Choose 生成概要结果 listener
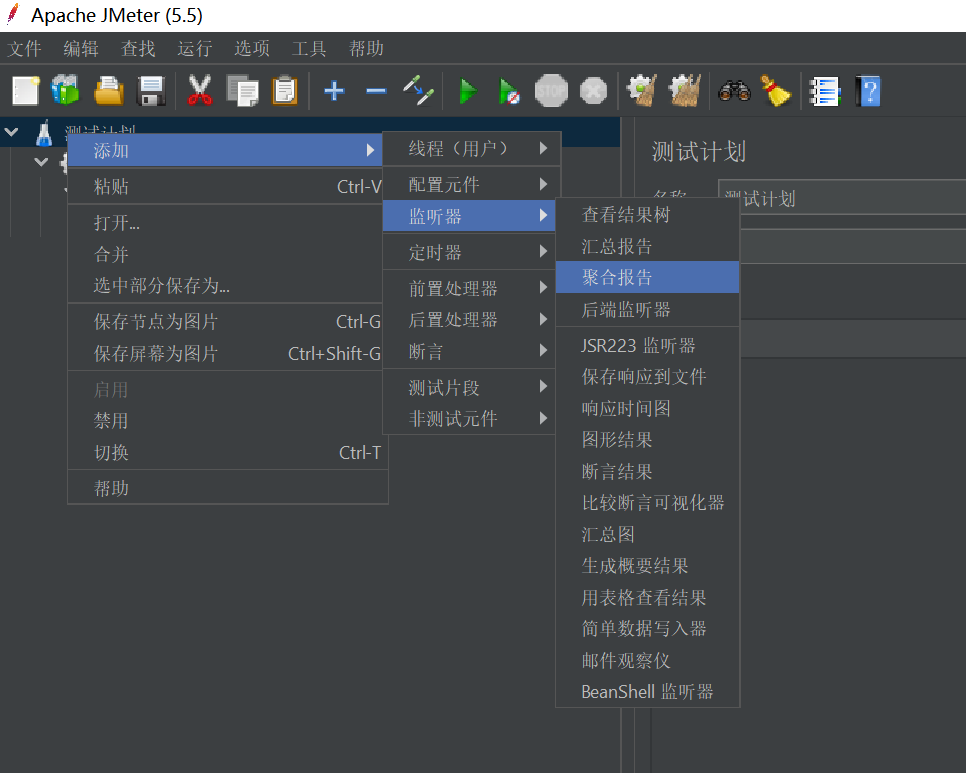The image size is (966, 773). pos(647,565)
